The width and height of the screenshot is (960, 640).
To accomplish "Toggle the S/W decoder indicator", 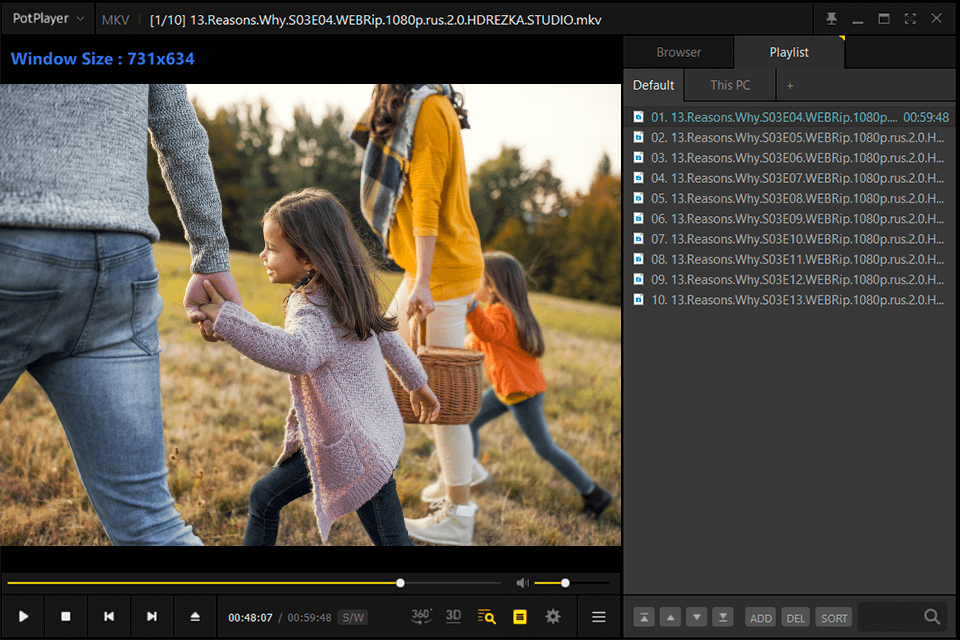I will (x=352, y=616).
